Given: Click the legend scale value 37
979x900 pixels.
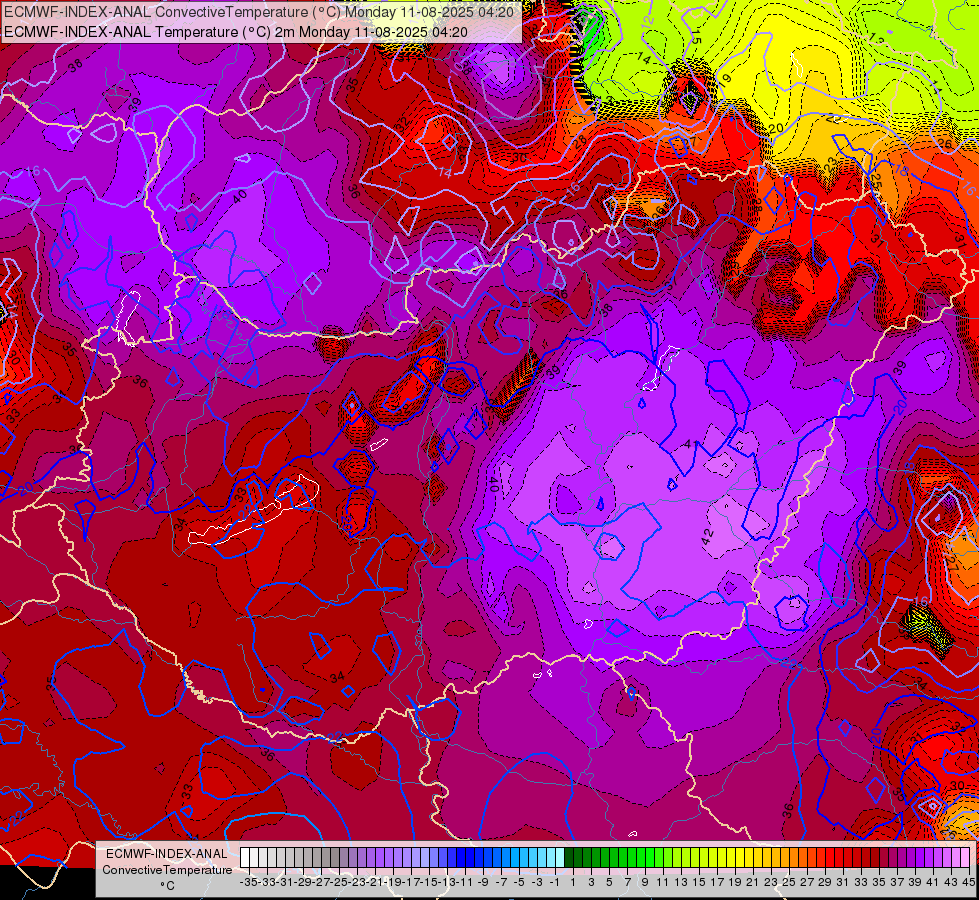Looking at the screenshot, I should pyautogui.click(x=897, y=883).
